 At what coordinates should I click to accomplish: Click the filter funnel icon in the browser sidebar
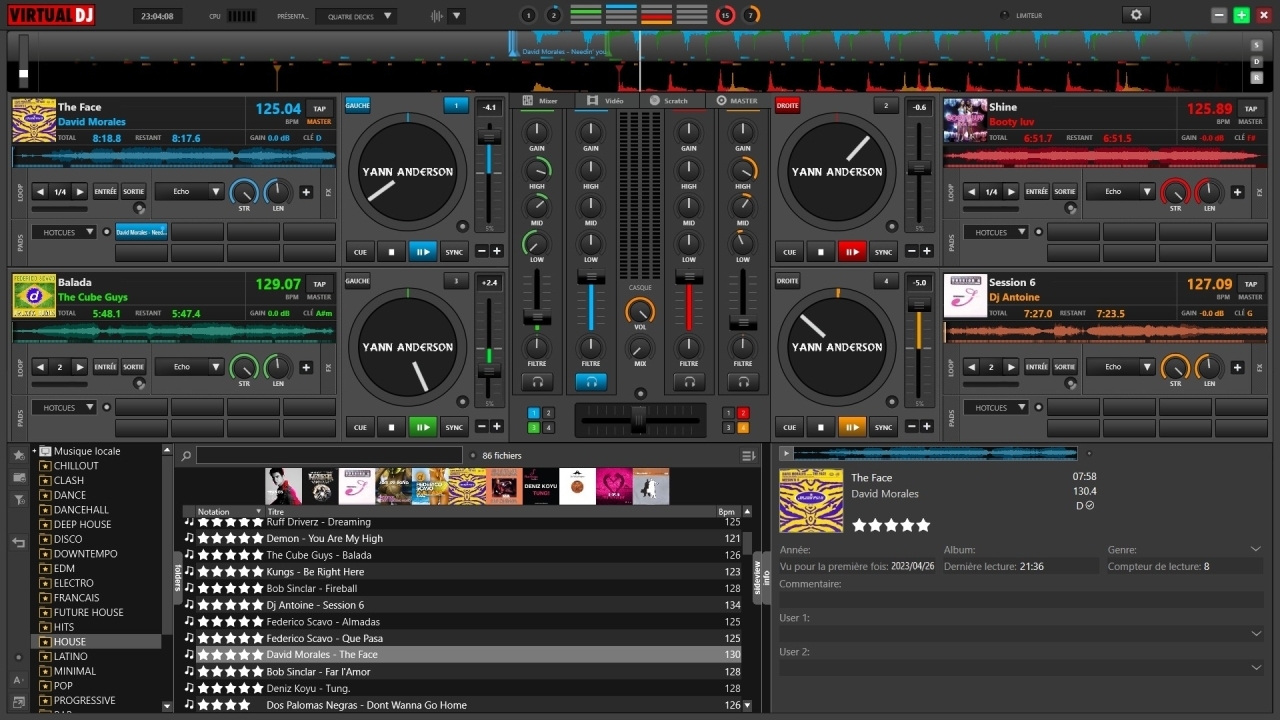[x=18, y=499]
